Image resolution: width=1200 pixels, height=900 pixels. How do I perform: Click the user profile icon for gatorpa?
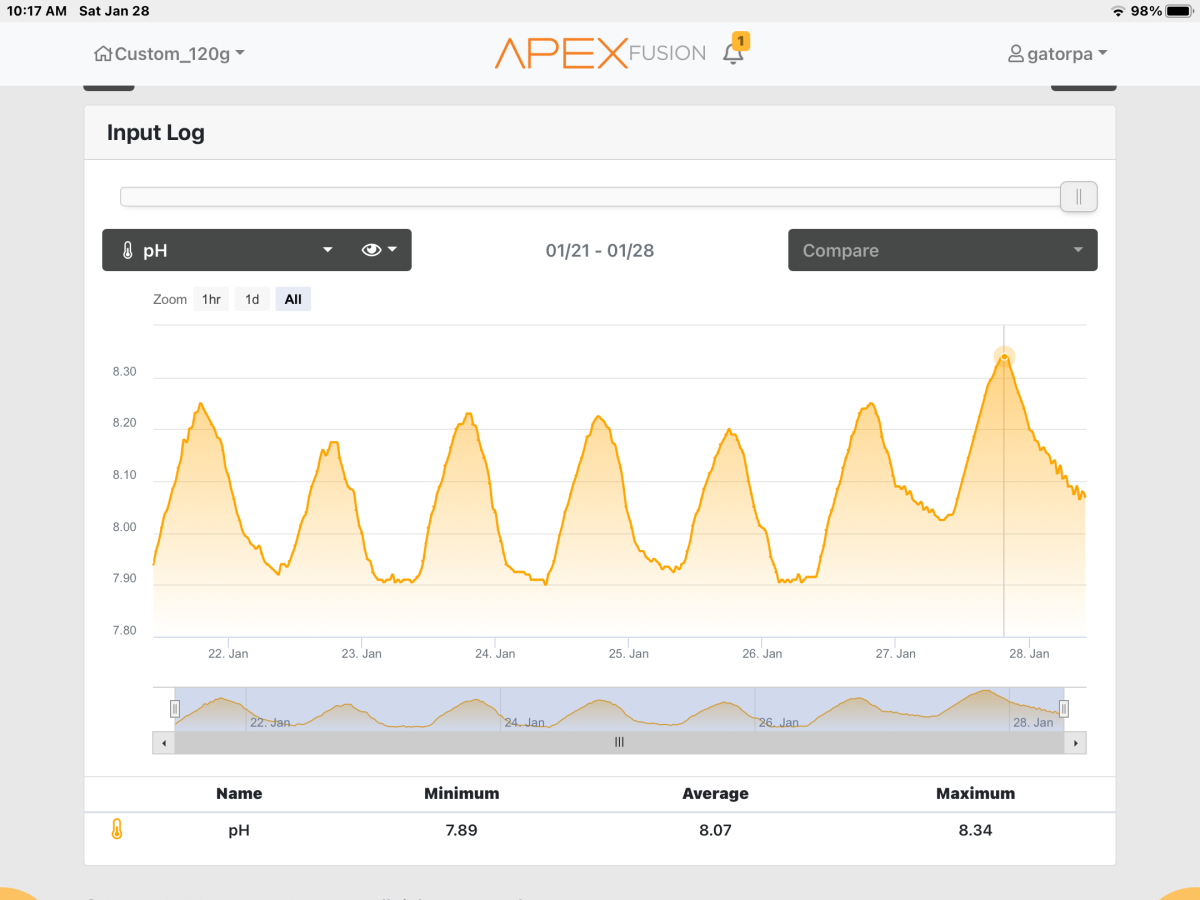pyautogui.click(x=1016, y=54)
